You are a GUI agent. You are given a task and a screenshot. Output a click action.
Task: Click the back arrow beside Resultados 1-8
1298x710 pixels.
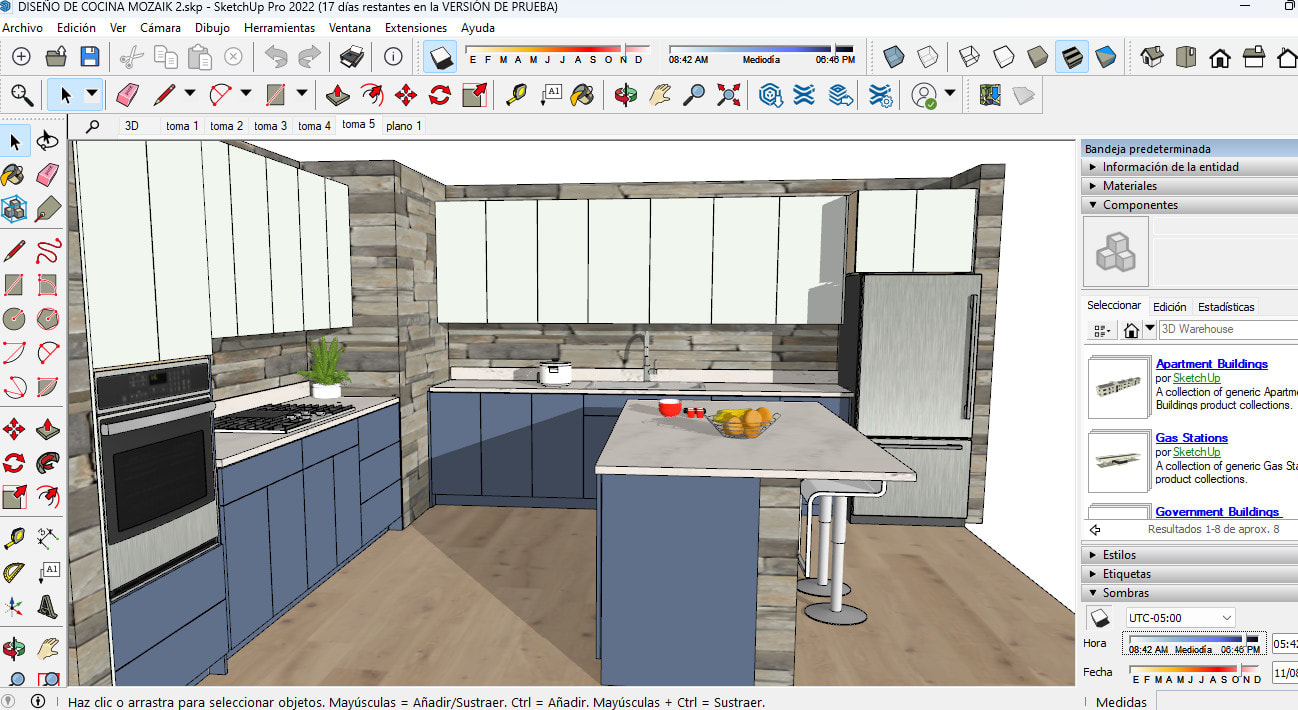[1095, 530]
